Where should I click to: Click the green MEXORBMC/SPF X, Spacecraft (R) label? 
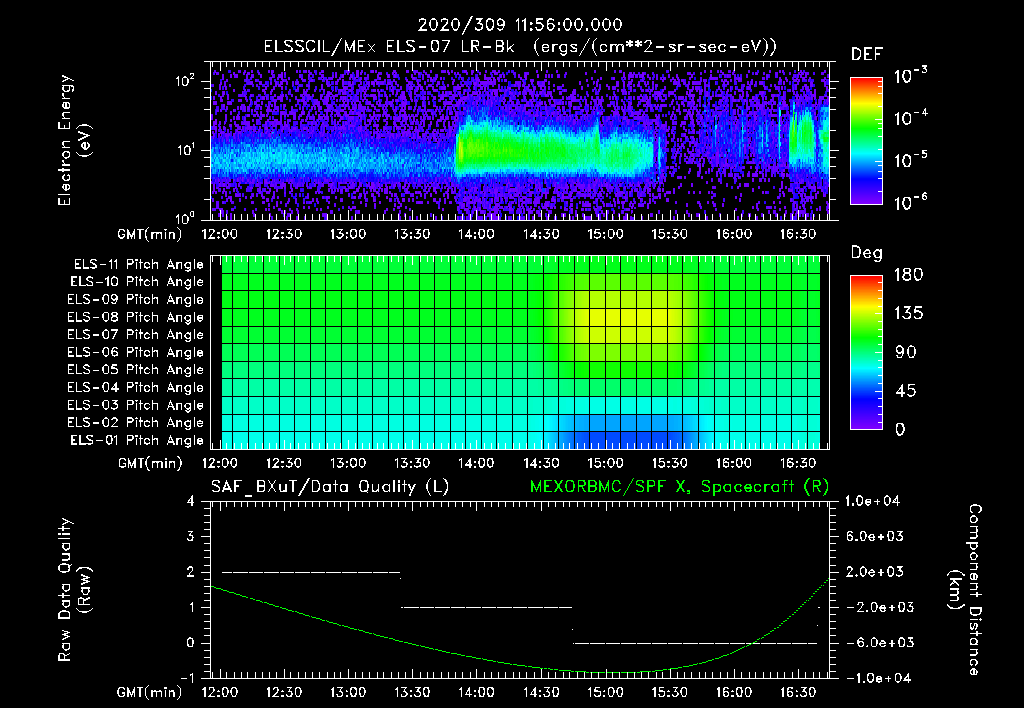pyautogui.click(x=679, y=487)
